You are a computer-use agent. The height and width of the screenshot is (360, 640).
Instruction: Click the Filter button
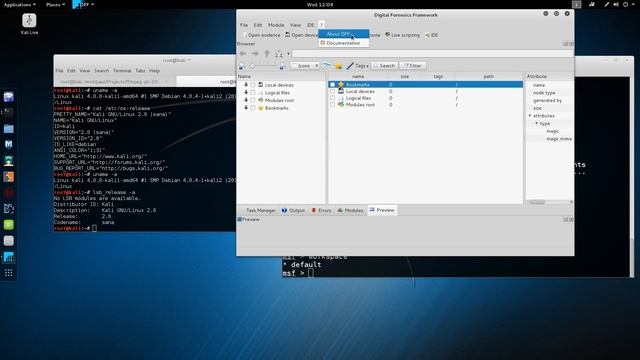click(x=413, y=66)
